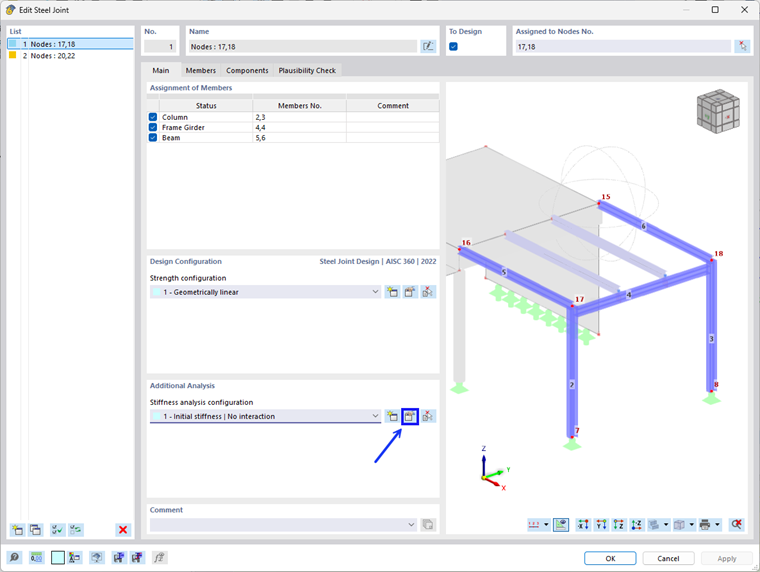Open the layer display mode dropdown arrow

coord(666,524)
